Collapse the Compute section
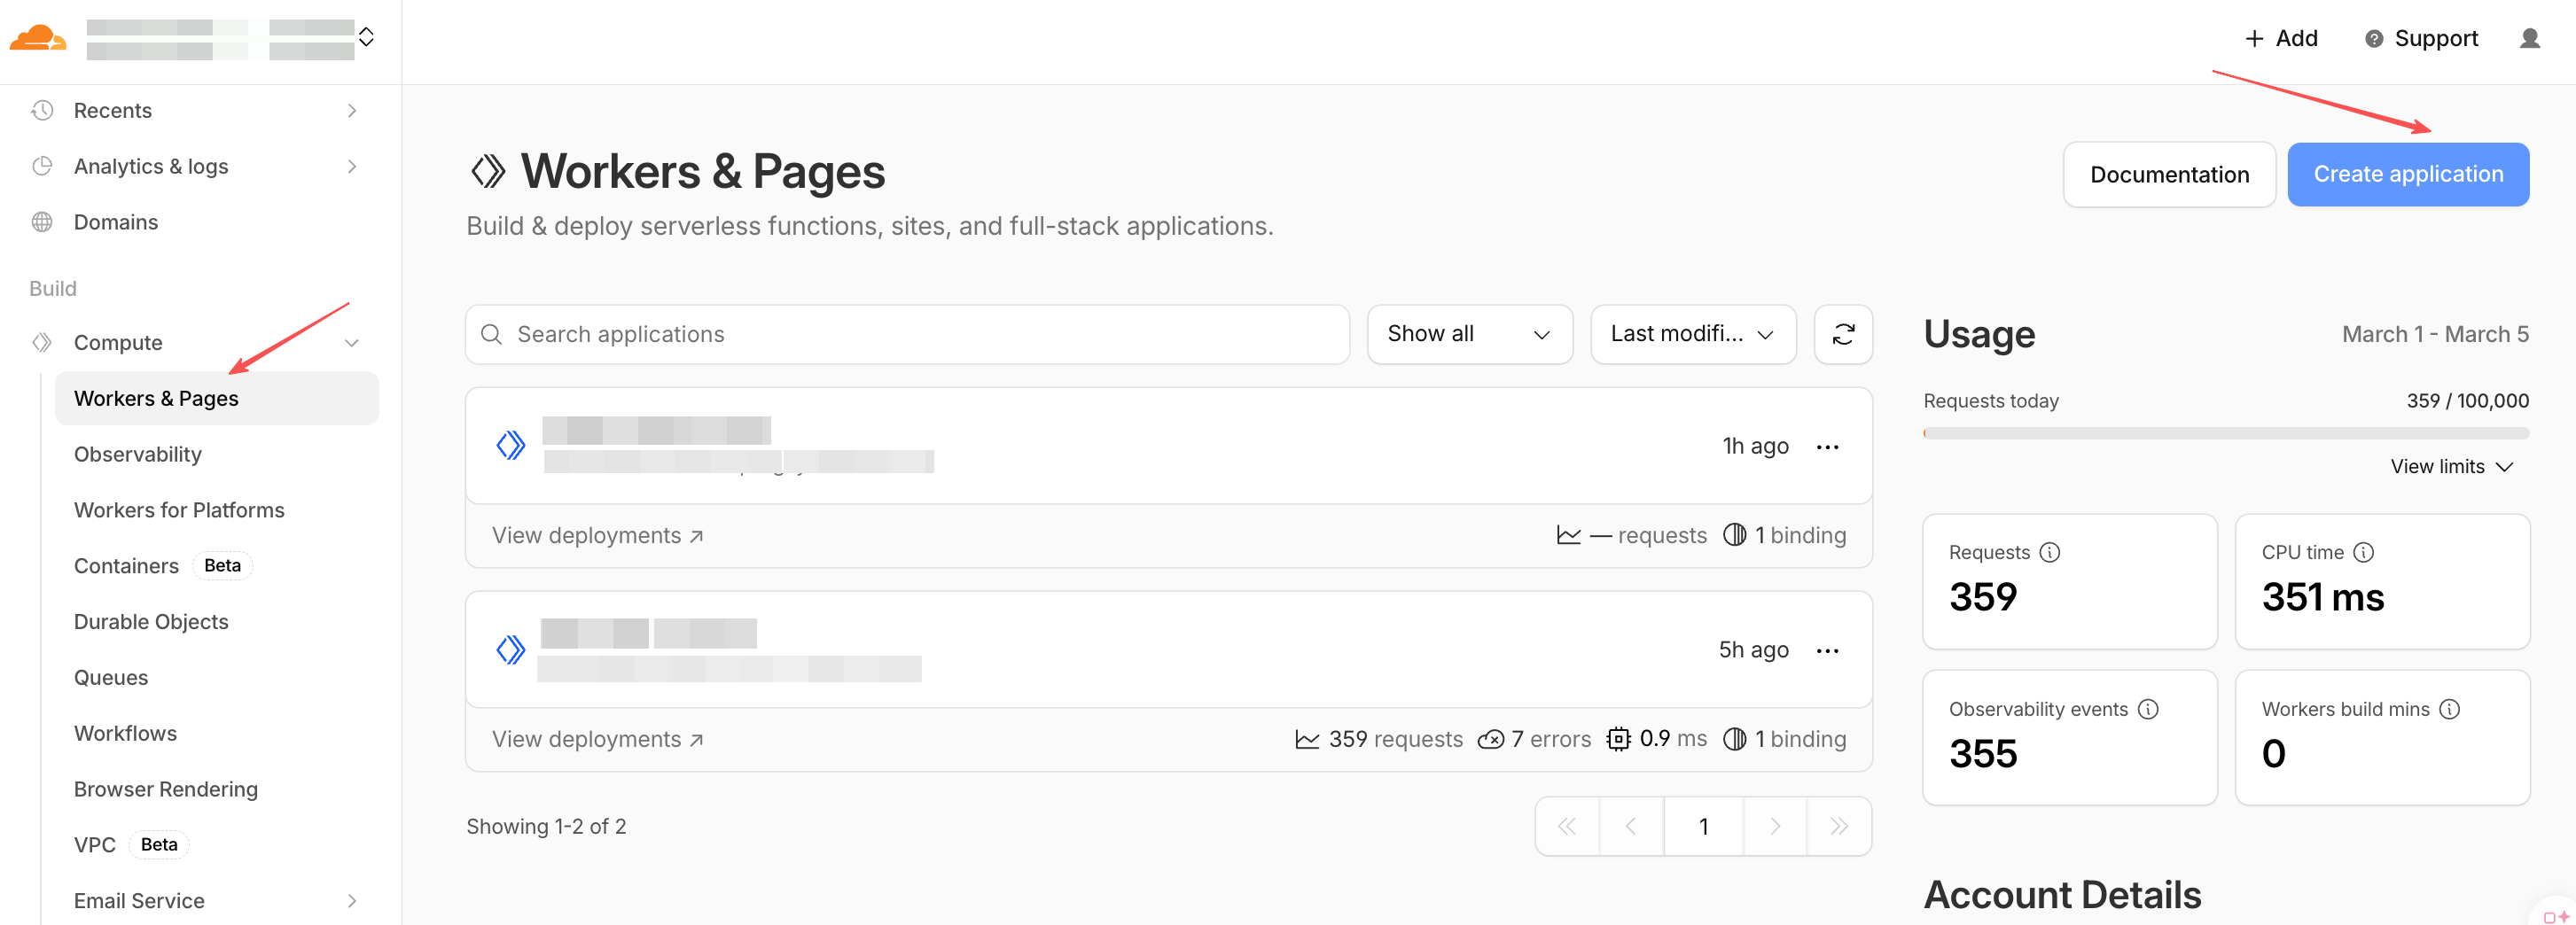 pyautogui.click(x=352, y=342)
